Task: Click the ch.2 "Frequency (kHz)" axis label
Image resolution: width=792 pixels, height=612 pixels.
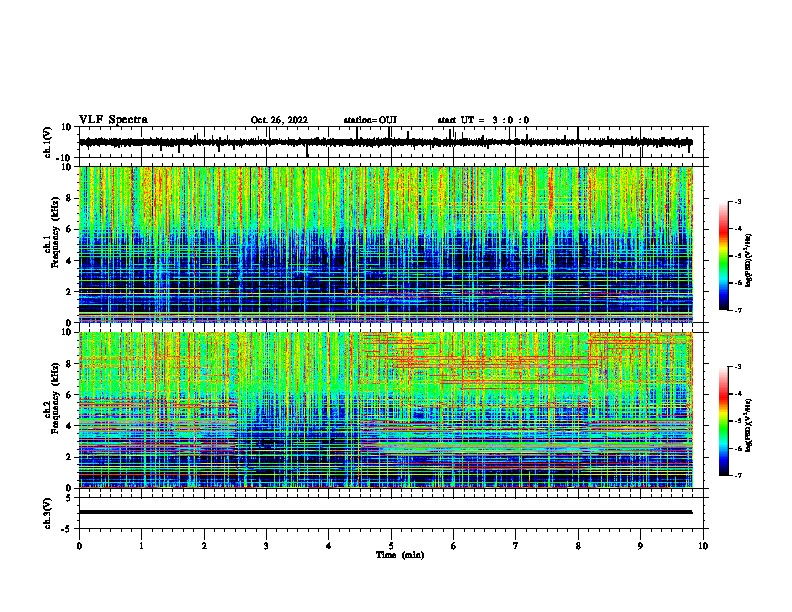Action: (x=55, y=398)
